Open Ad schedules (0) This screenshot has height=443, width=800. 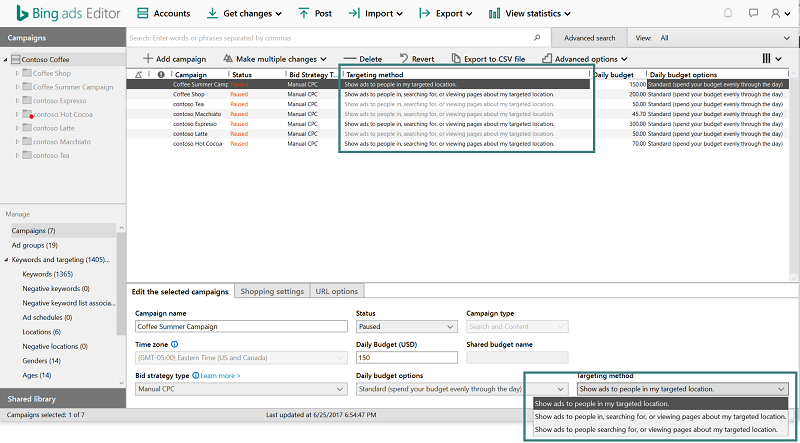(x=47, y=317)
